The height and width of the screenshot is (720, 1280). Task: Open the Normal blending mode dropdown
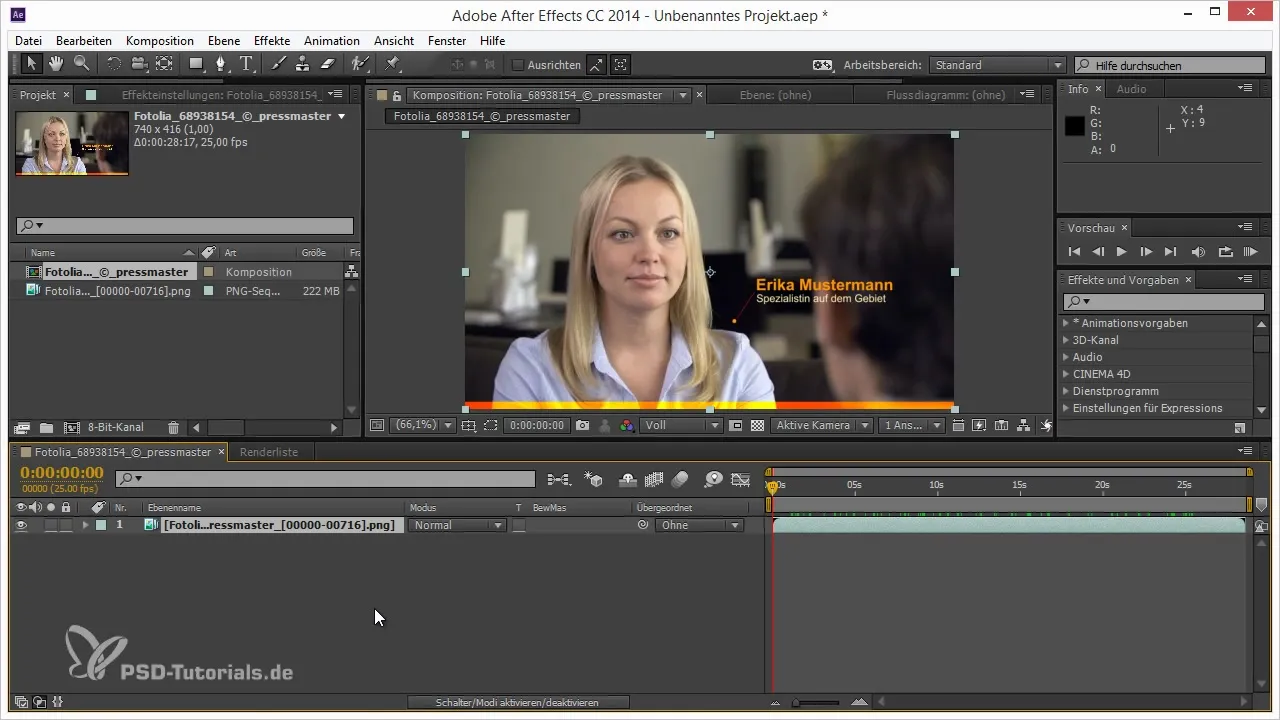(458, 525)
